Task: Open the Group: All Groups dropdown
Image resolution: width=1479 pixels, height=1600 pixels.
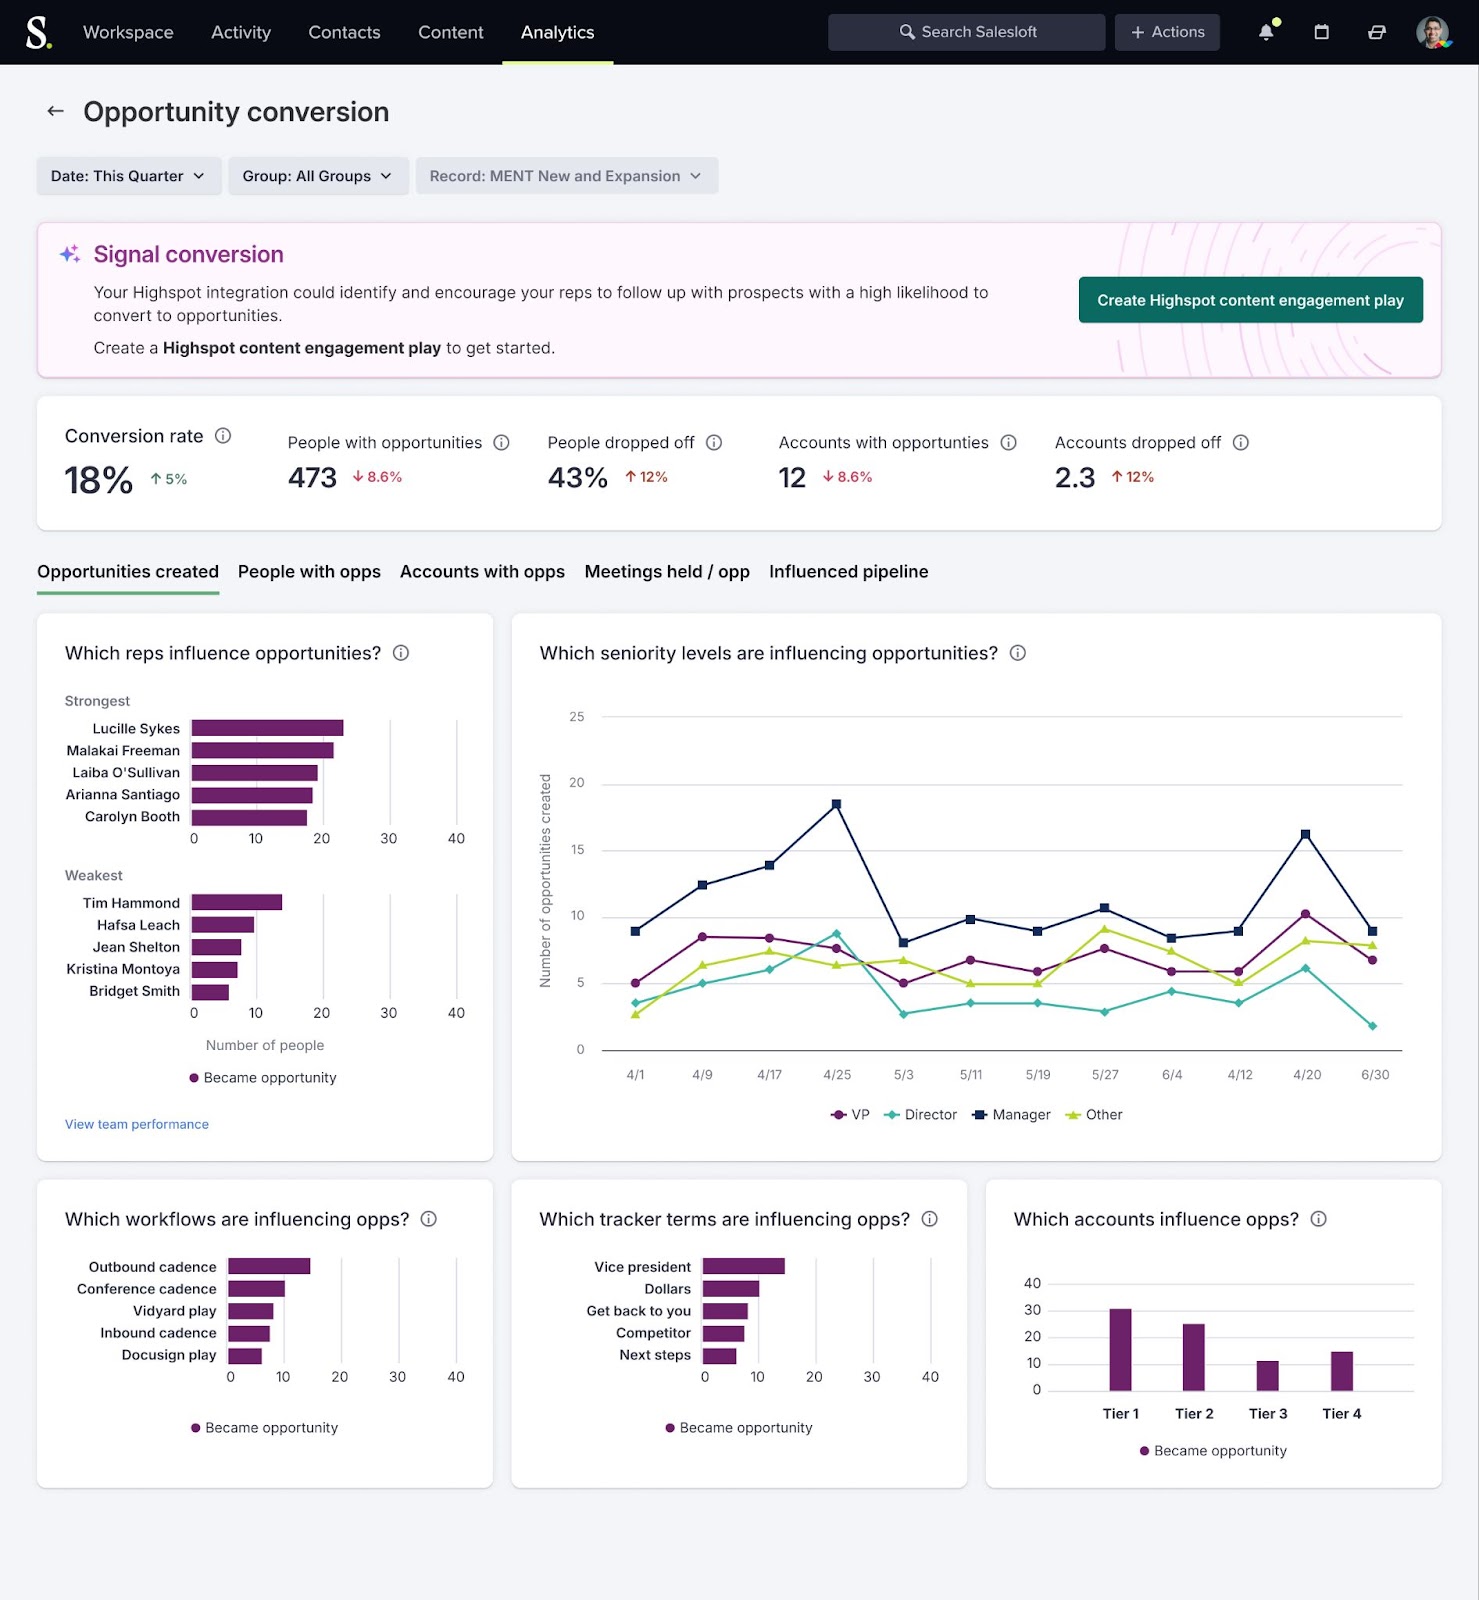Action: [x=318, y=176]
